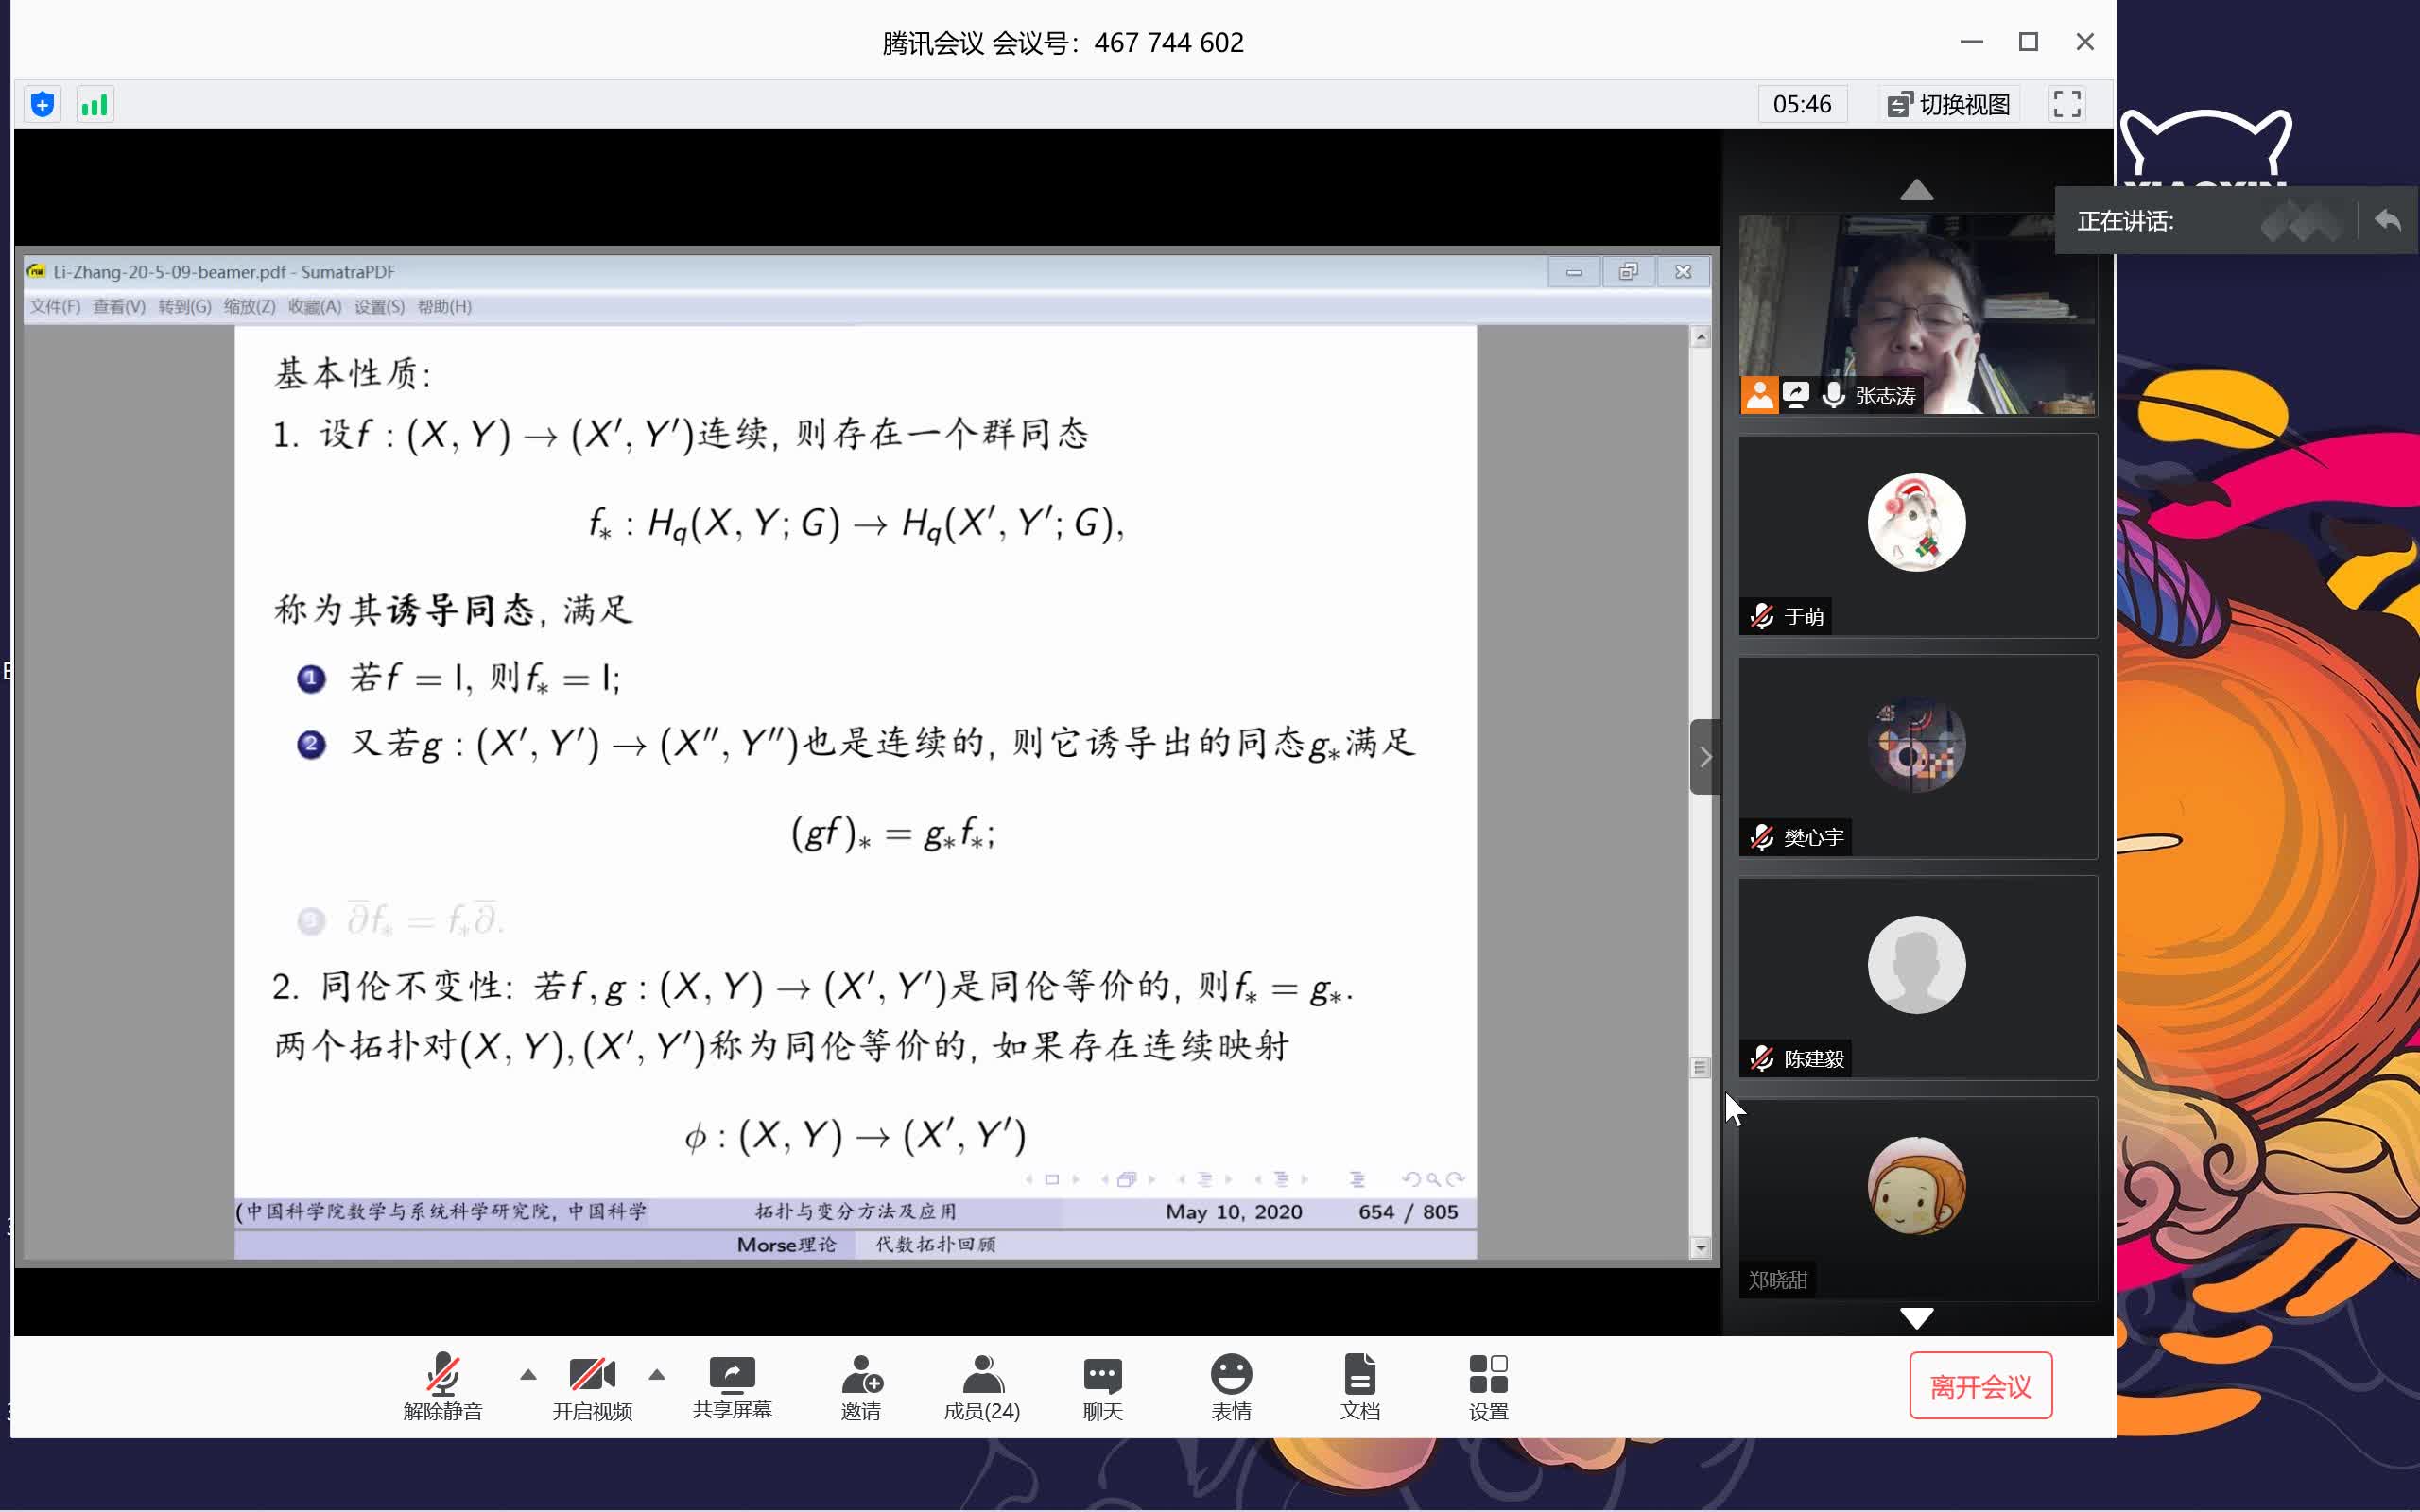Screen dimensions: 2420x1512
Task: Enter full screen mode
Action: pyautogui.click(x=2066, y=104)
